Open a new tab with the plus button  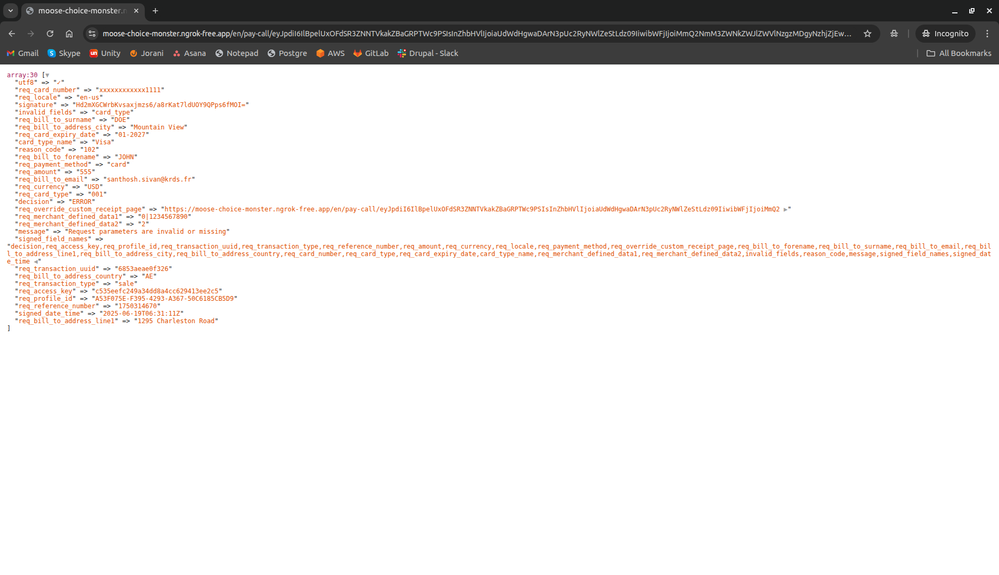[155, 10]
